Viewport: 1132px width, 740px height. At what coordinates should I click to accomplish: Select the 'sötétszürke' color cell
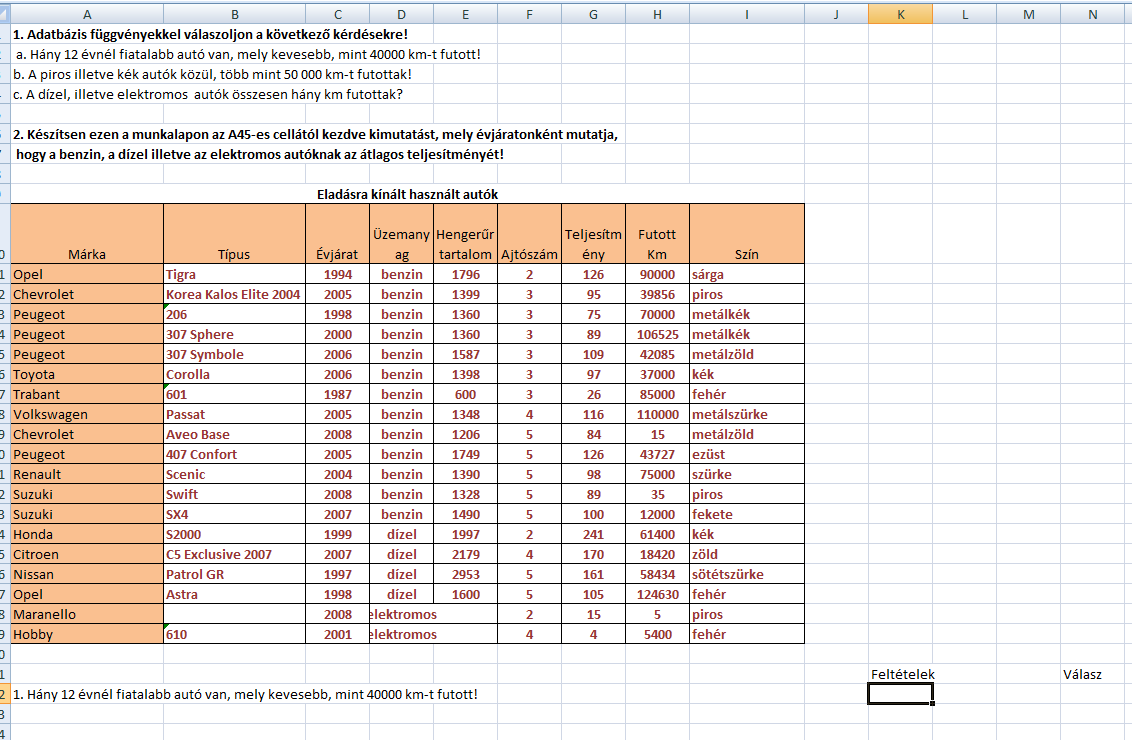point(746,575)
